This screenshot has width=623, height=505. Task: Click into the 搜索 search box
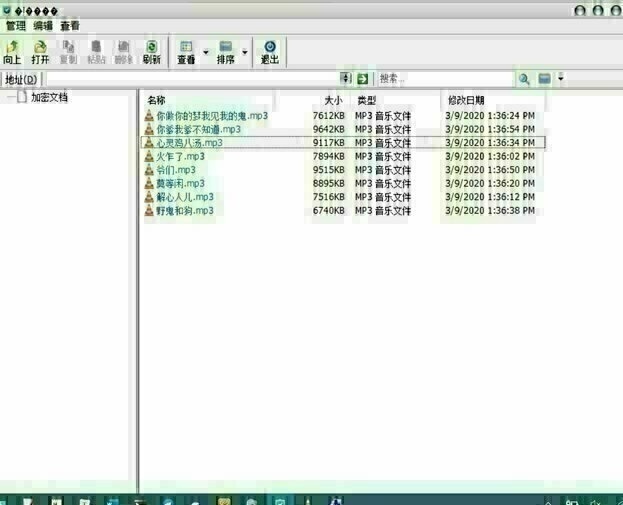(x=445, y=79)
